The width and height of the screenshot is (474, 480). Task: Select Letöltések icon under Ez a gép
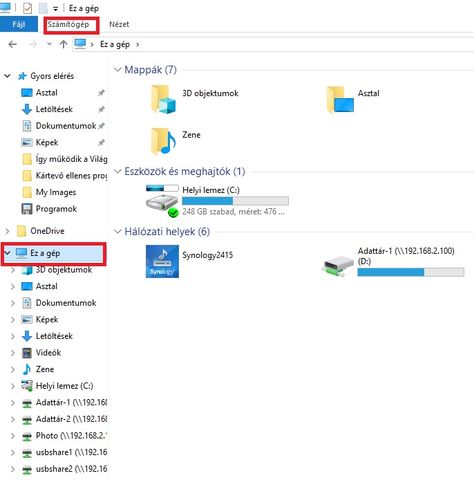click(27, 336)
